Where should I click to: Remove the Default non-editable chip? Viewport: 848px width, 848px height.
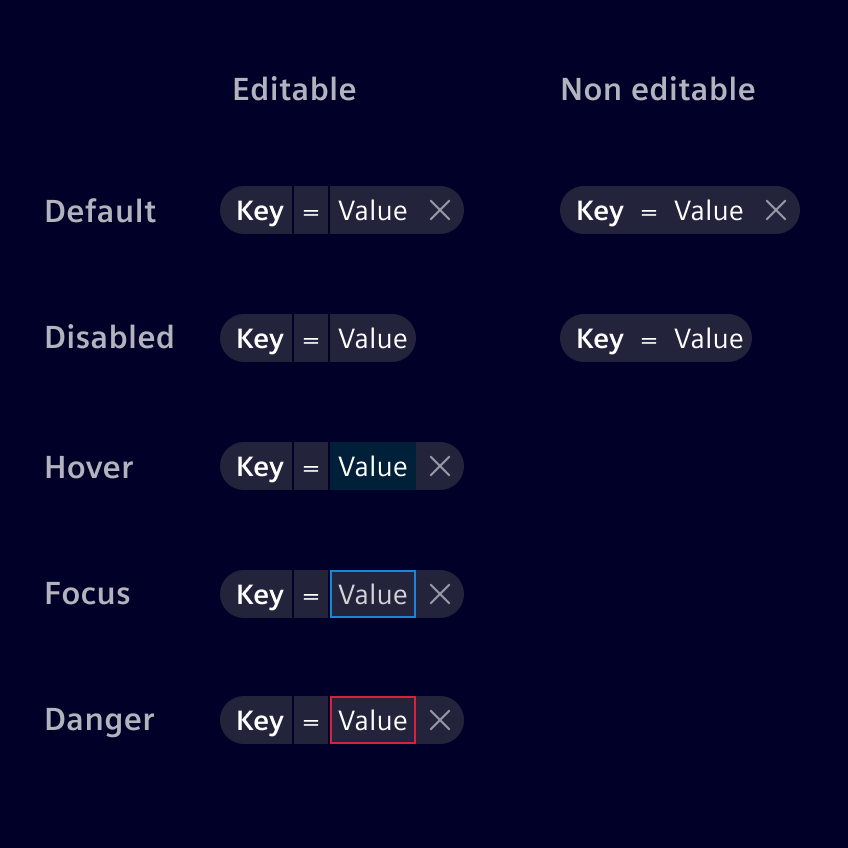pyautogui.click(x=776, y=210)
